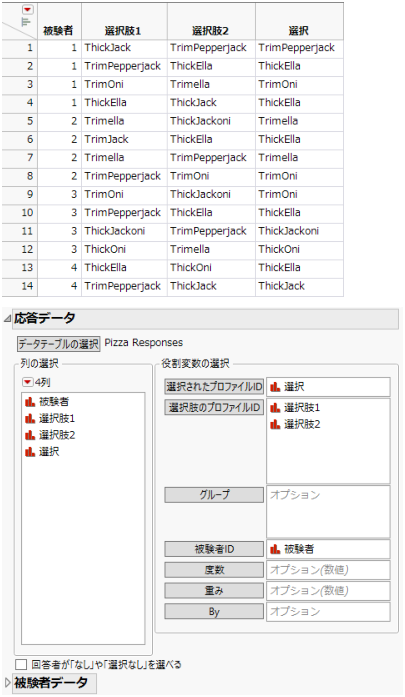Click TrimOni in 選択肢1 of row 3

coord(124,84)
